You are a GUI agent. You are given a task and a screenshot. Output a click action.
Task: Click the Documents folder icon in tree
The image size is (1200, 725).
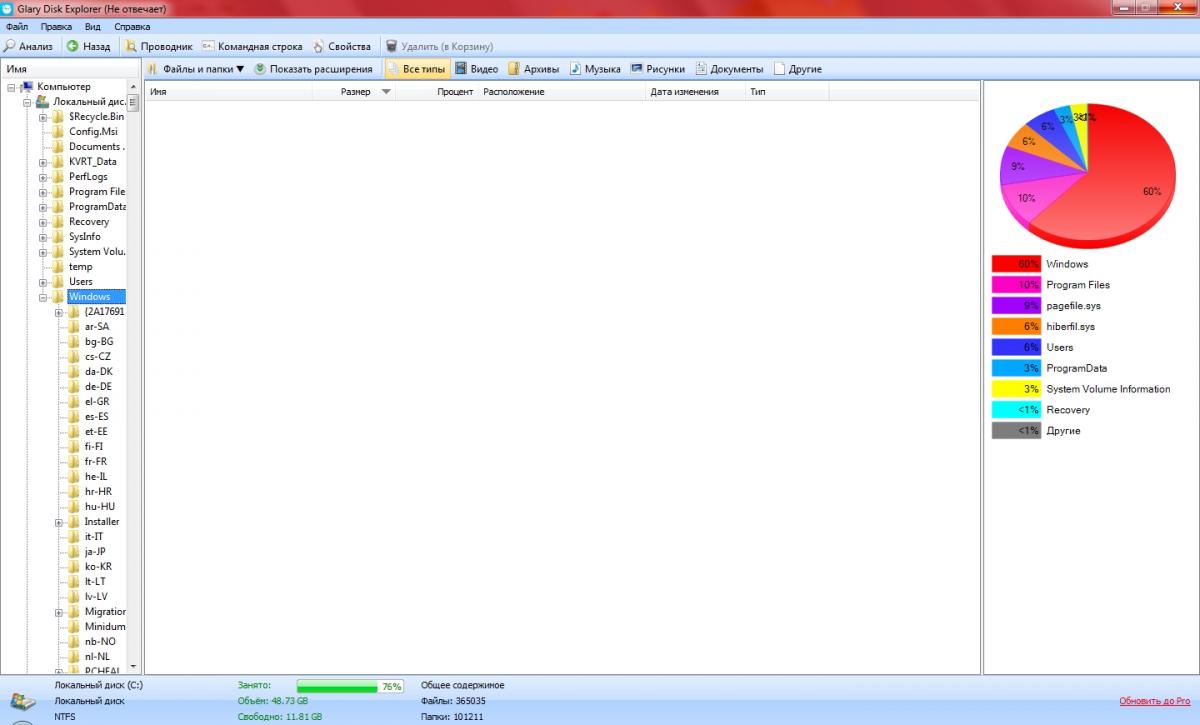[x=58, y=147]
